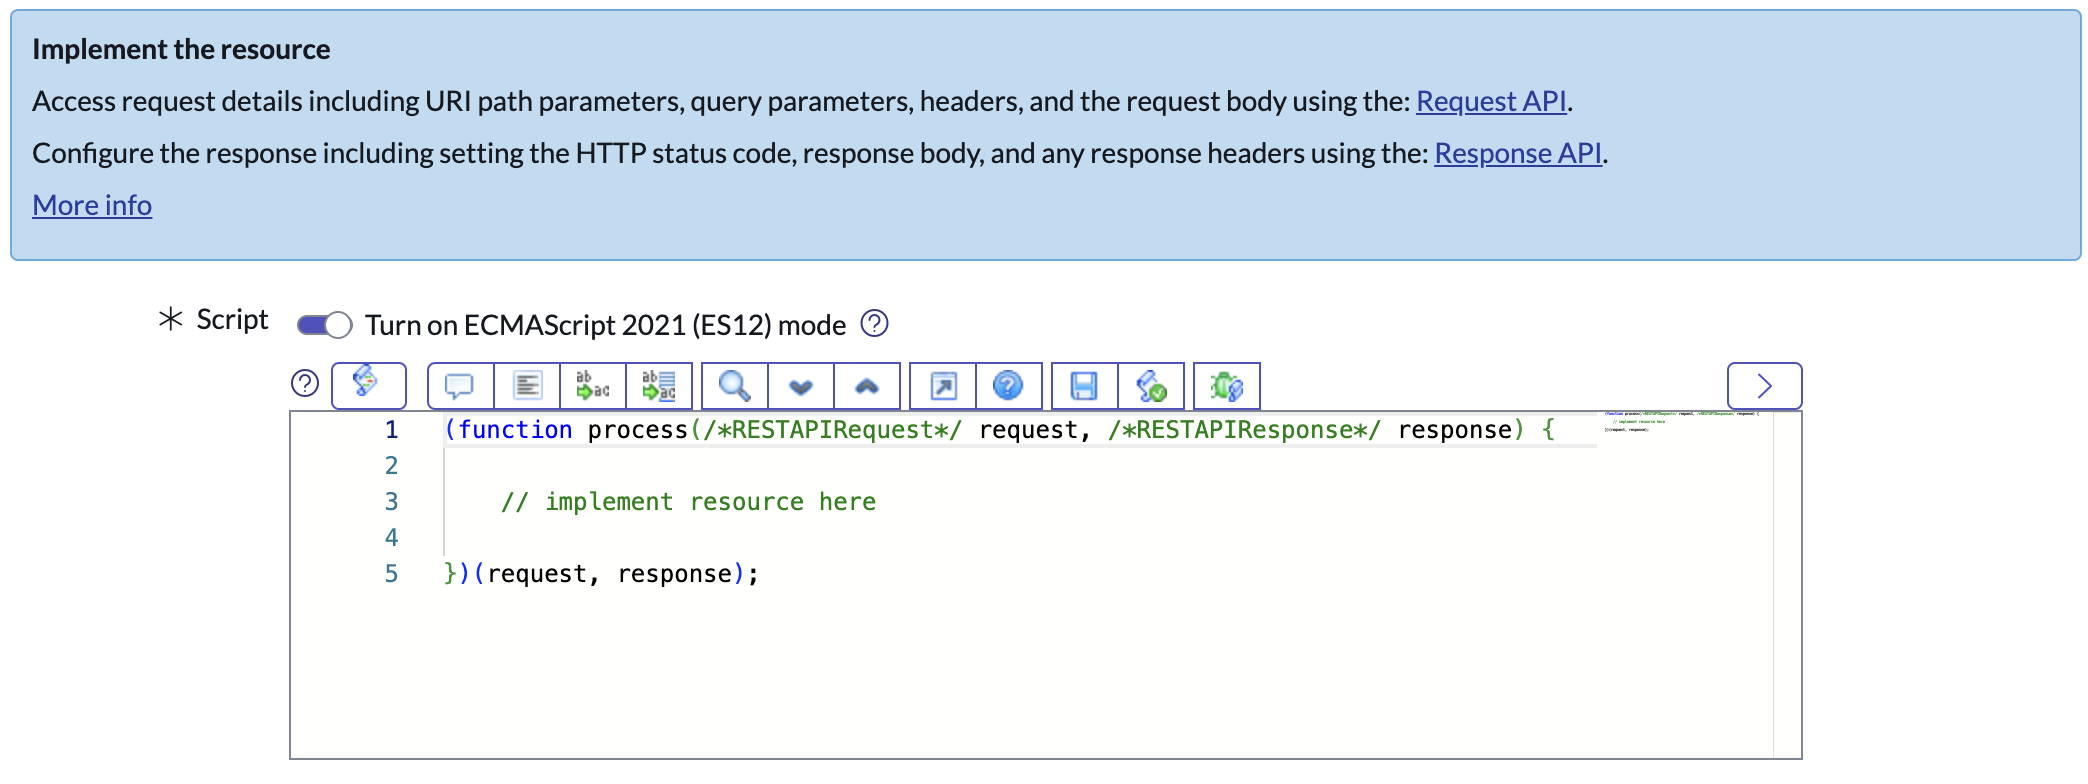2088x784 pixels.
Task: Click the '// implement resource here' comment line
Action: [x=688, y=502]
